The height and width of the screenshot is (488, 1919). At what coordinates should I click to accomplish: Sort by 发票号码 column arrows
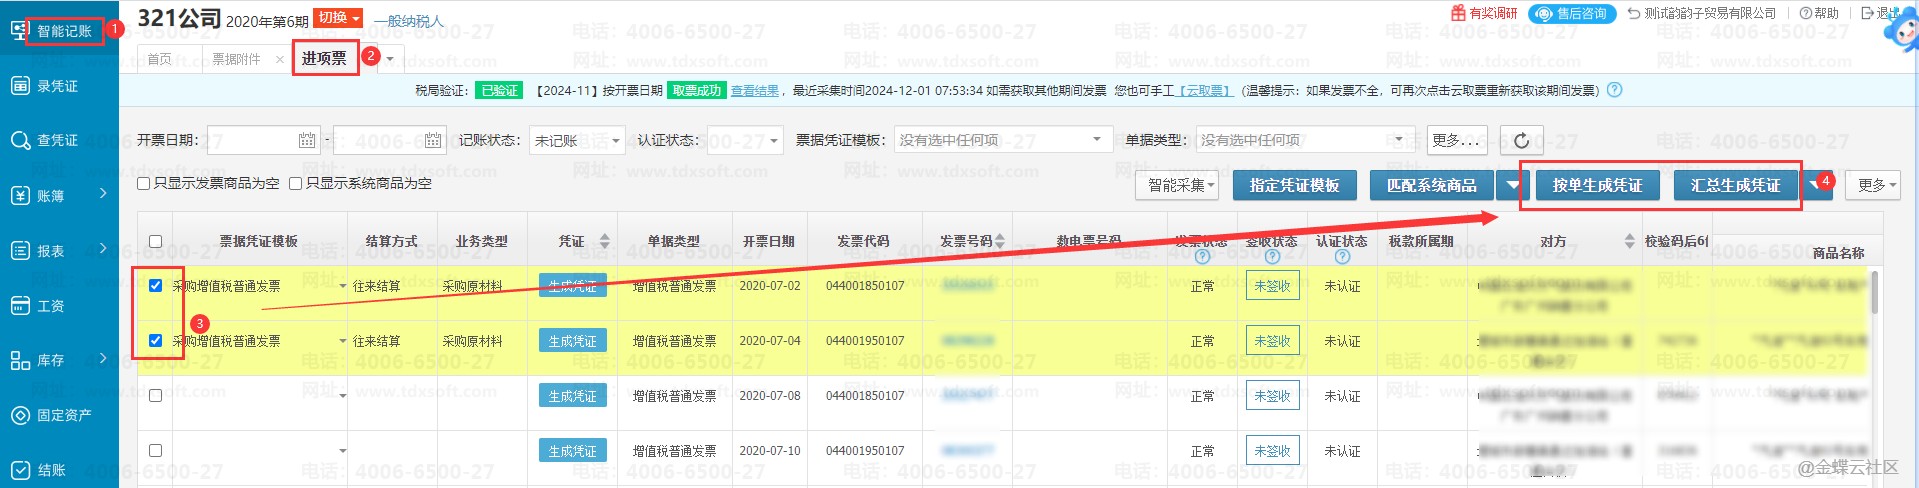tap(999, 241)
